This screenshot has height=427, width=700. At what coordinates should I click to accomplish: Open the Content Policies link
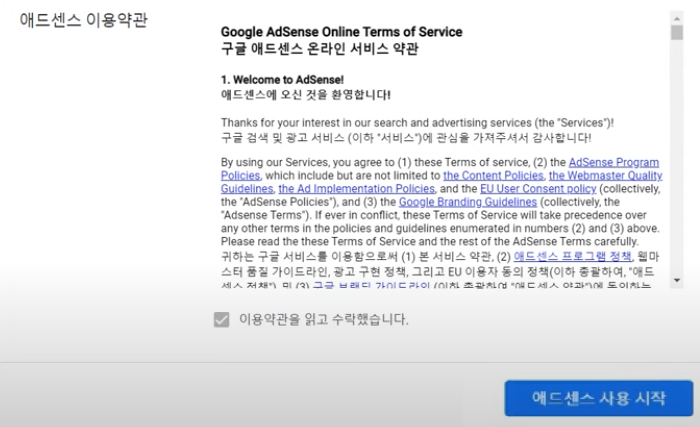493,176
